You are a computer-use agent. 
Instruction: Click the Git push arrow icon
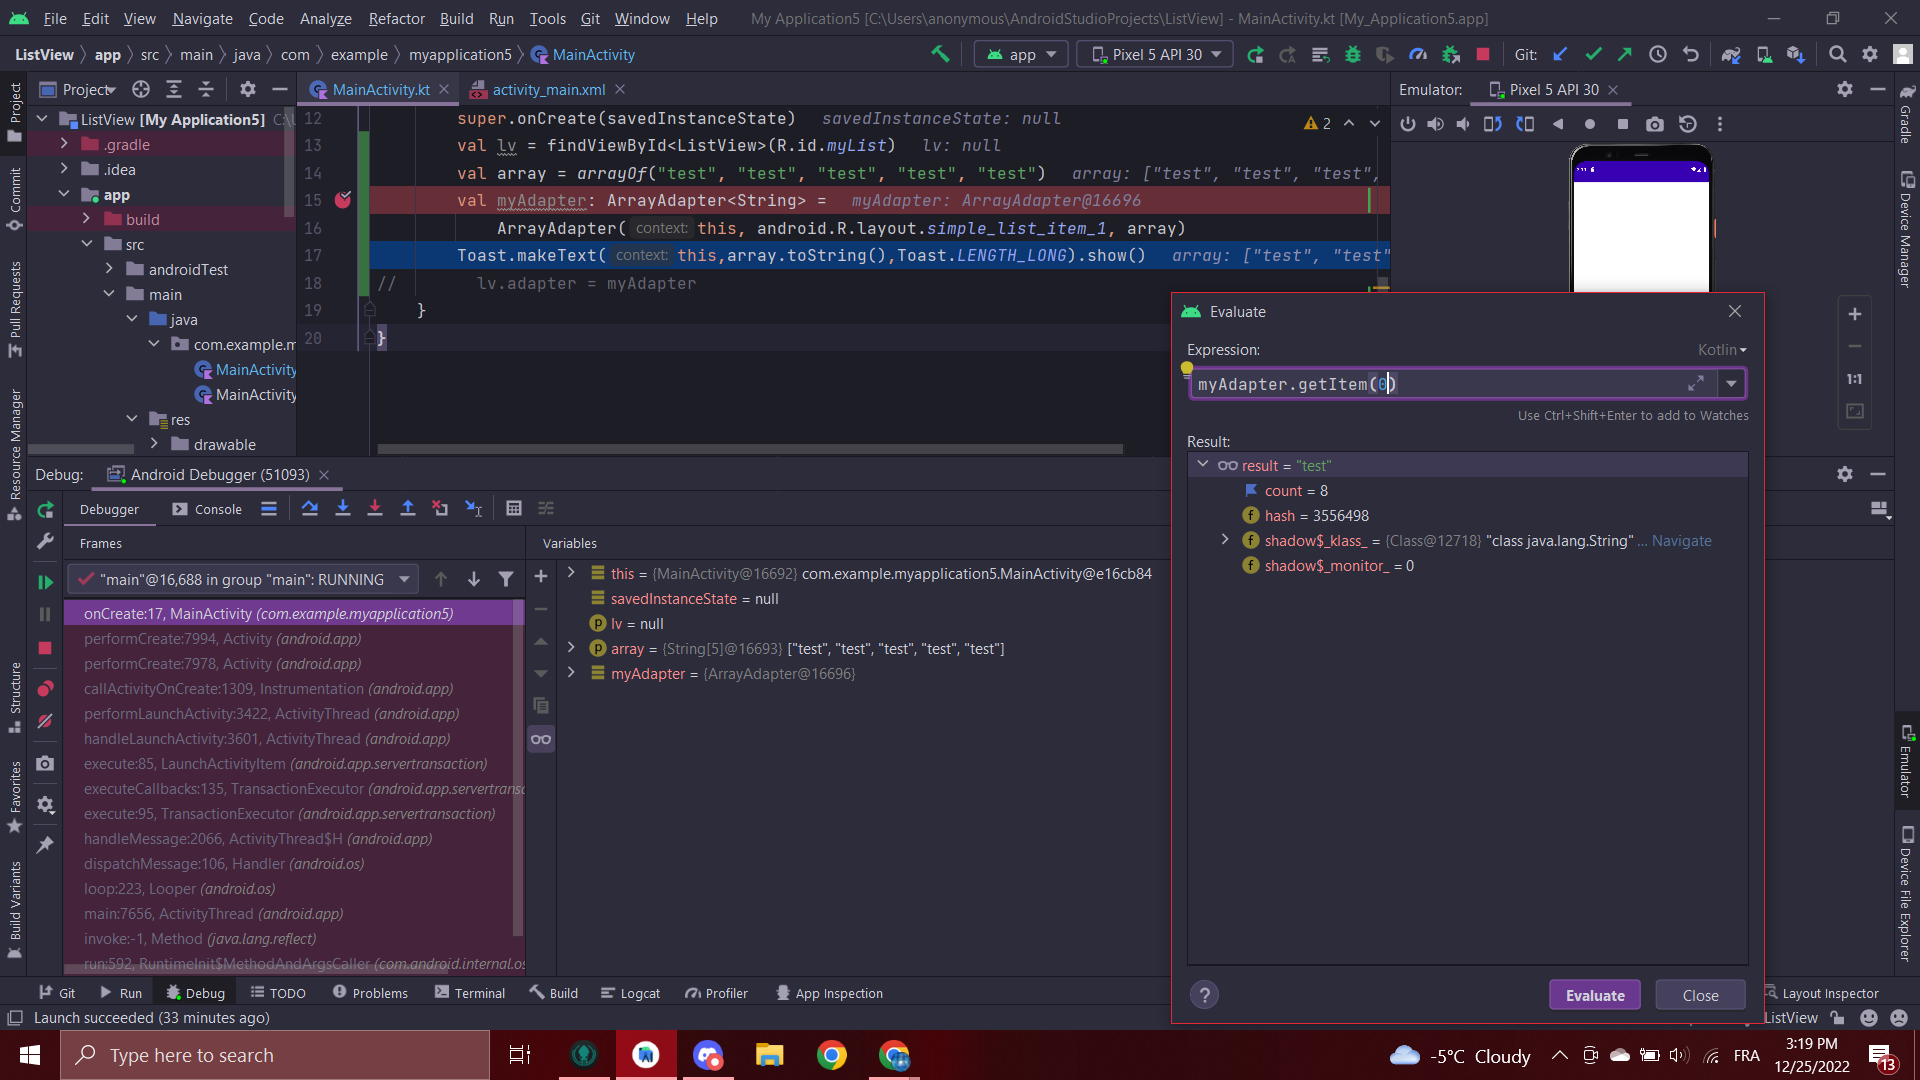point(1625,54)
